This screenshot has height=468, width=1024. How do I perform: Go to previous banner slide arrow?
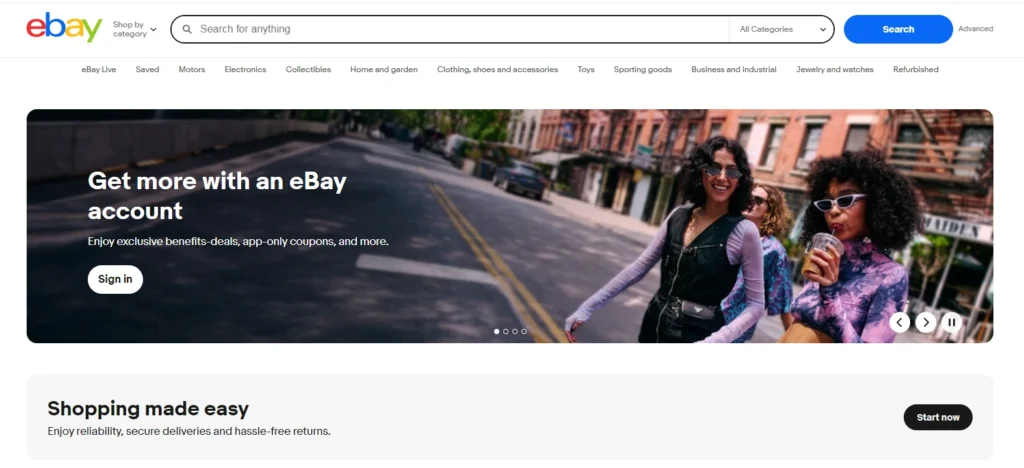pos(899,322)
